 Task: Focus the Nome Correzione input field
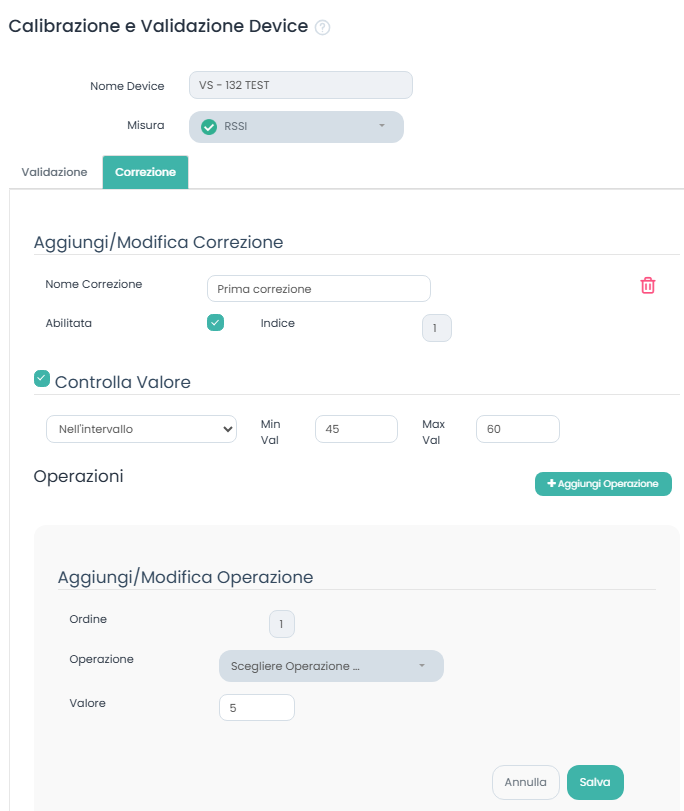click(318, 289)
